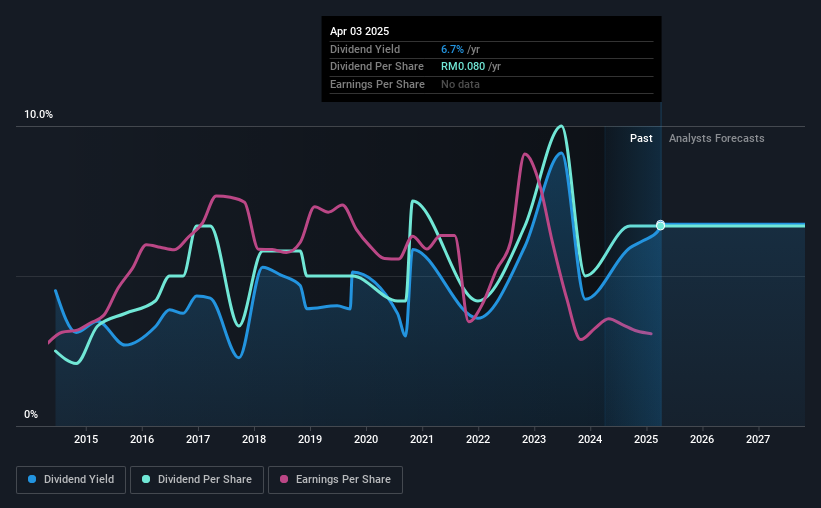821x508 pixels.
Task: Click the RM0.080 dividend per share value
Action: point(463,67)
